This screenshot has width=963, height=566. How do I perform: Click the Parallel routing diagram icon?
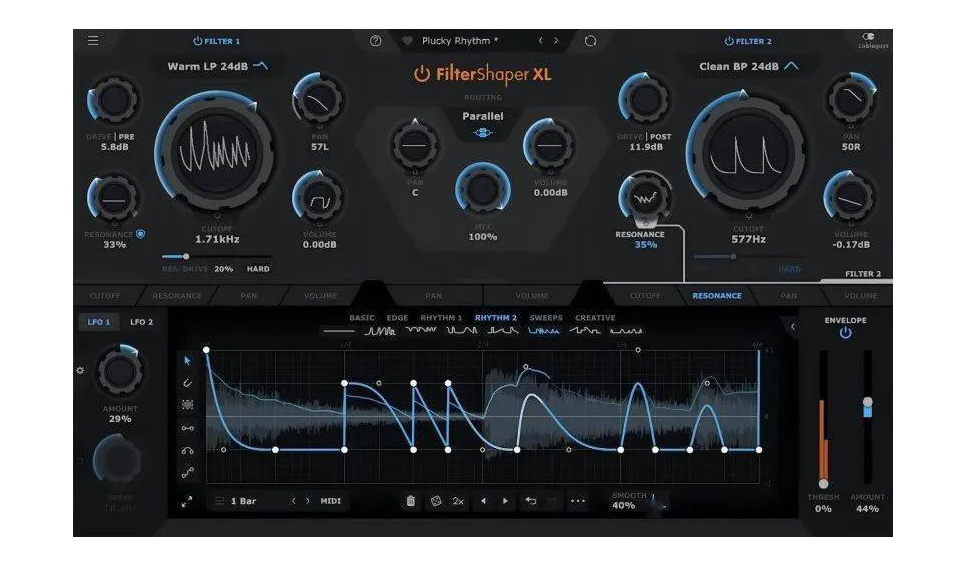pyautogui.click(x=483, y=132)
